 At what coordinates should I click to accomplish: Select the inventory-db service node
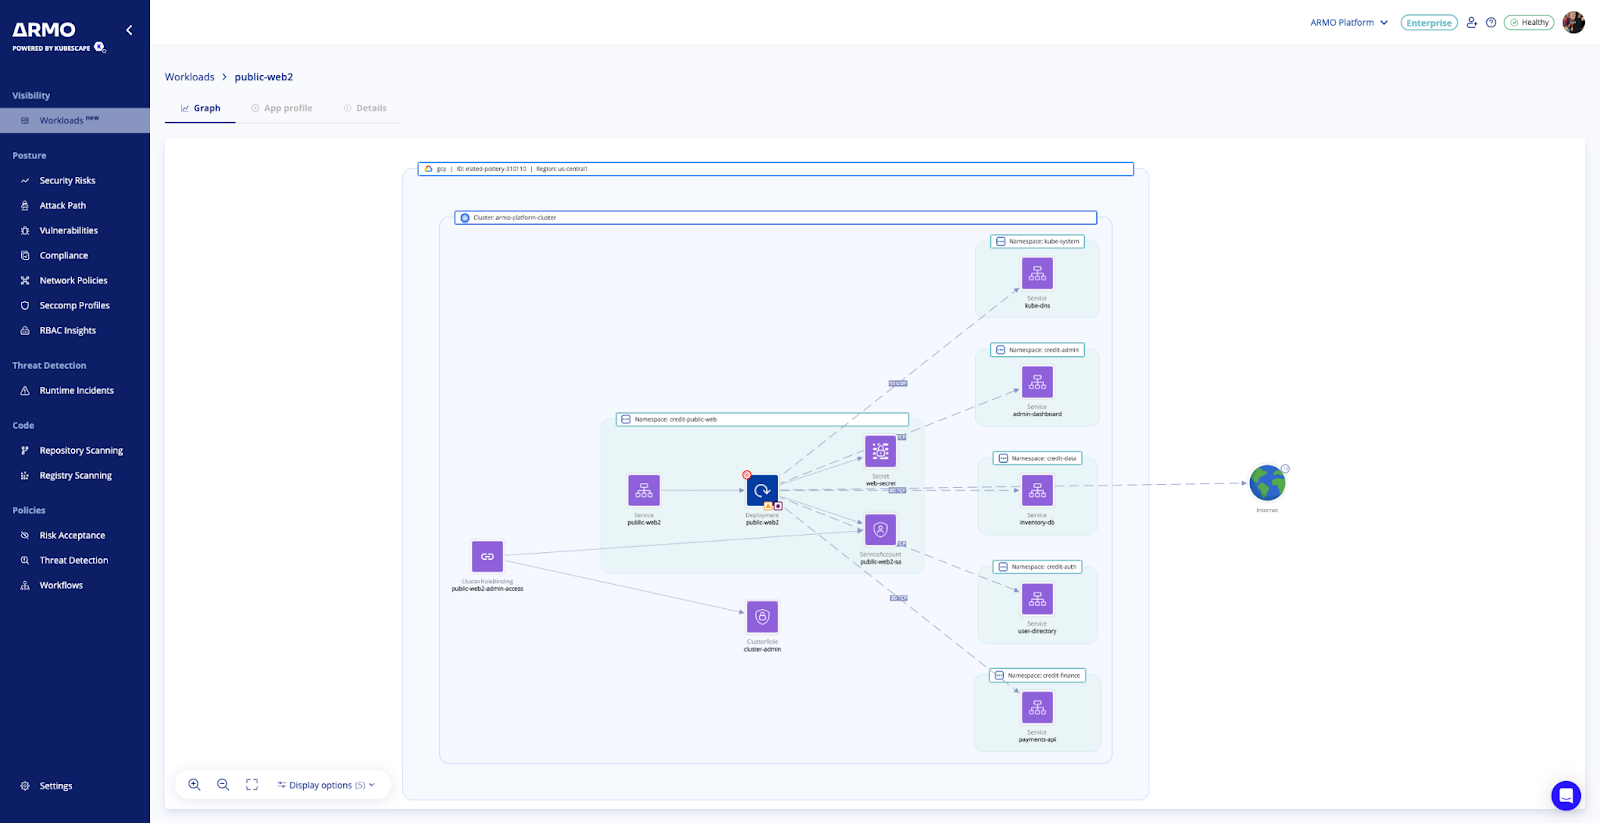click(x=1037, y=490)
